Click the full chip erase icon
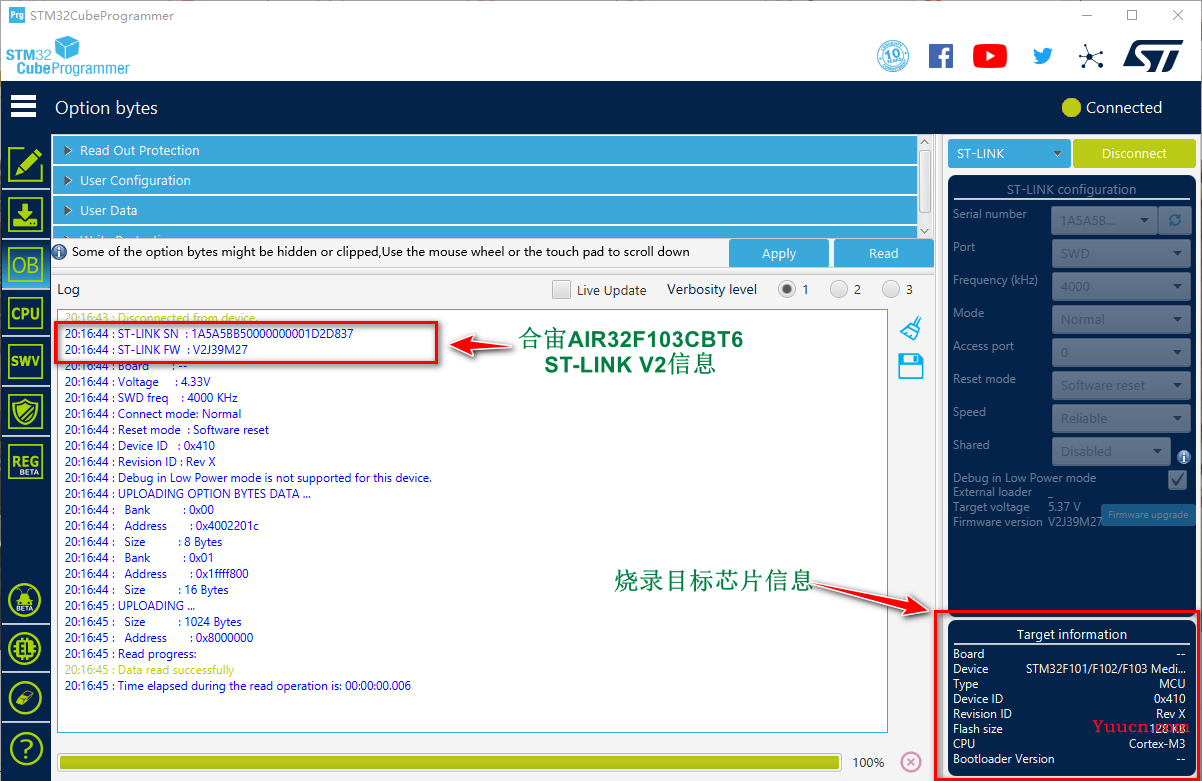The width and height of the screenshot is (1202, 781). pos(25,698)
